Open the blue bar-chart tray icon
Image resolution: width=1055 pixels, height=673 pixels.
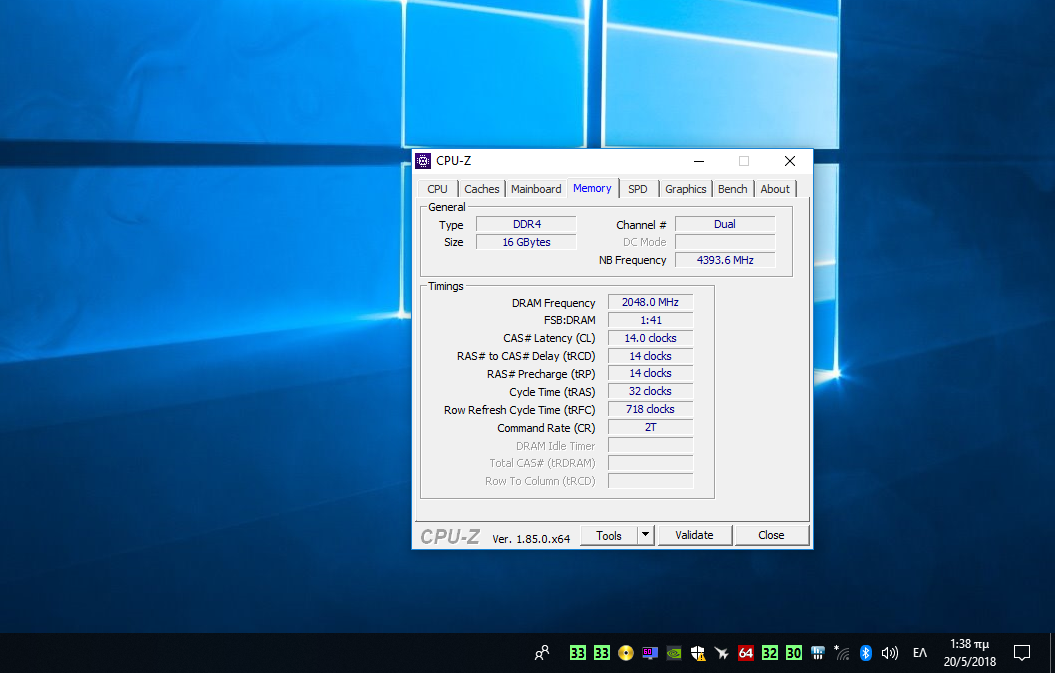[x=817, y=653]
